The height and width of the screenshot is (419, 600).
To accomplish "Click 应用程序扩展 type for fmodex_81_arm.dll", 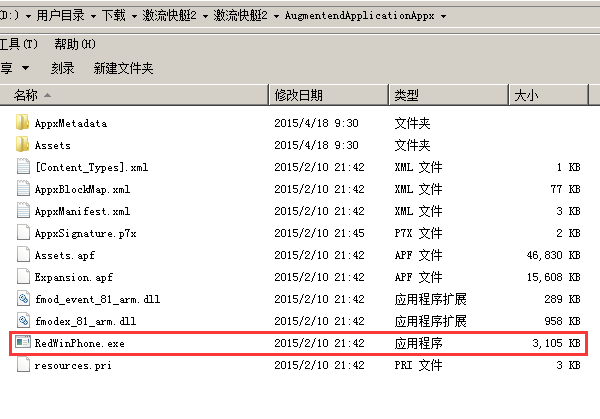I will click(x=430, y=321).
